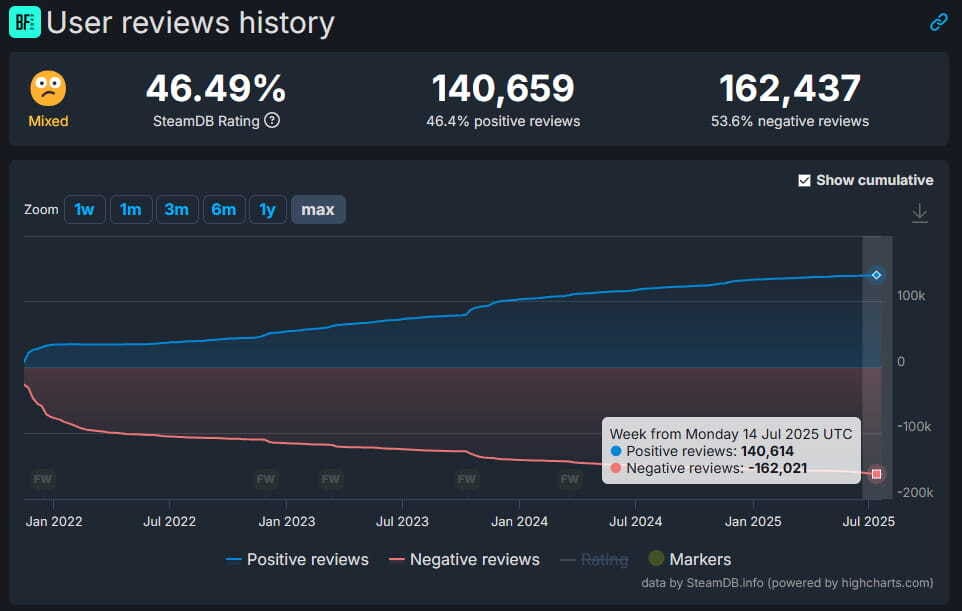Set zoom range to 1w

(85, 210)
